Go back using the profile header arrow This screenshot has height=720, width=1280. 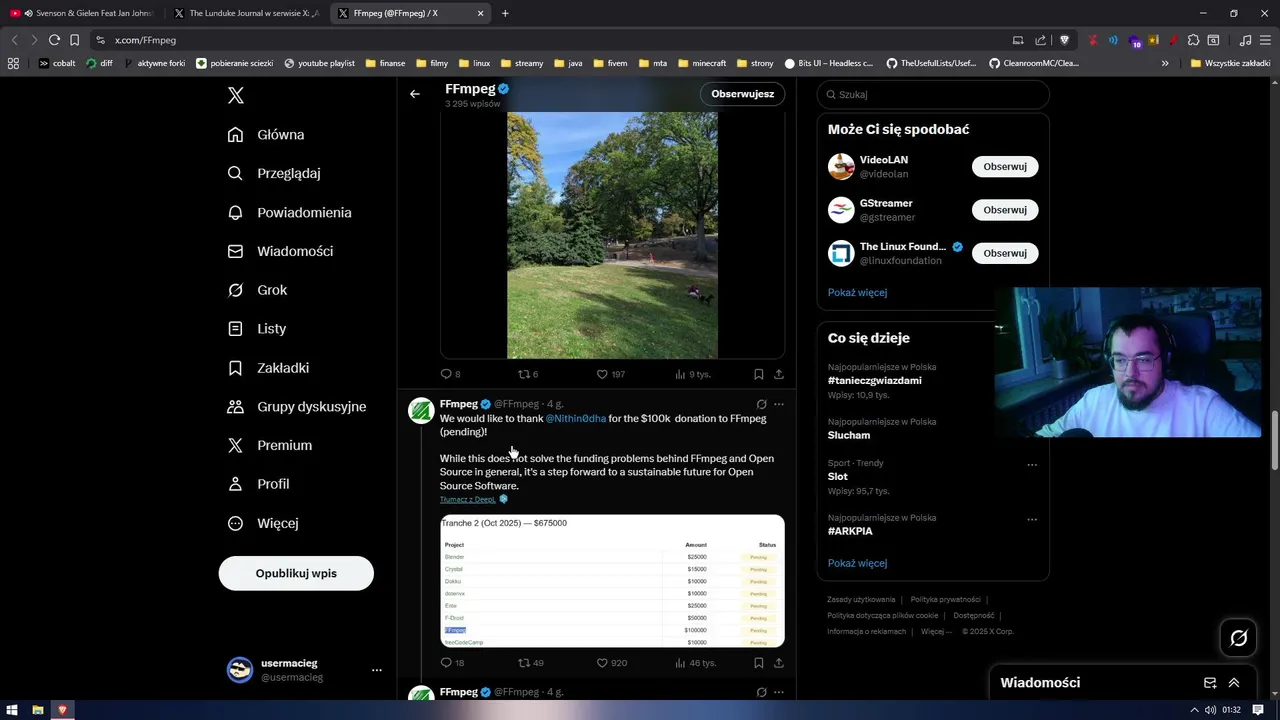click(x=415, y=94)
